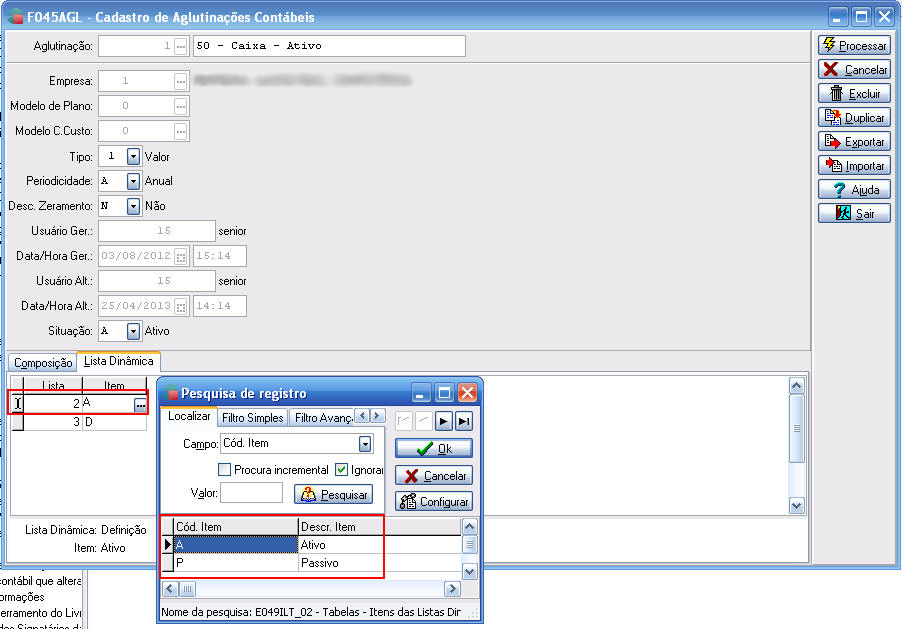The width and height of the screenshot is (902, 629).
Task: Click the Cancelar button in main window
Action: point(854,70)
